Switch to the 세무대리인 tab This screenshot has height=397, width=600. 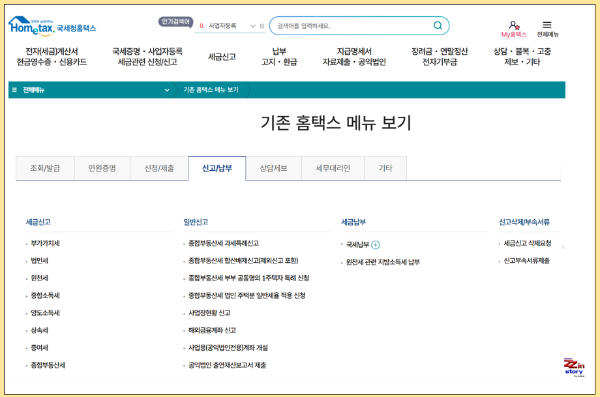point(333,168)
